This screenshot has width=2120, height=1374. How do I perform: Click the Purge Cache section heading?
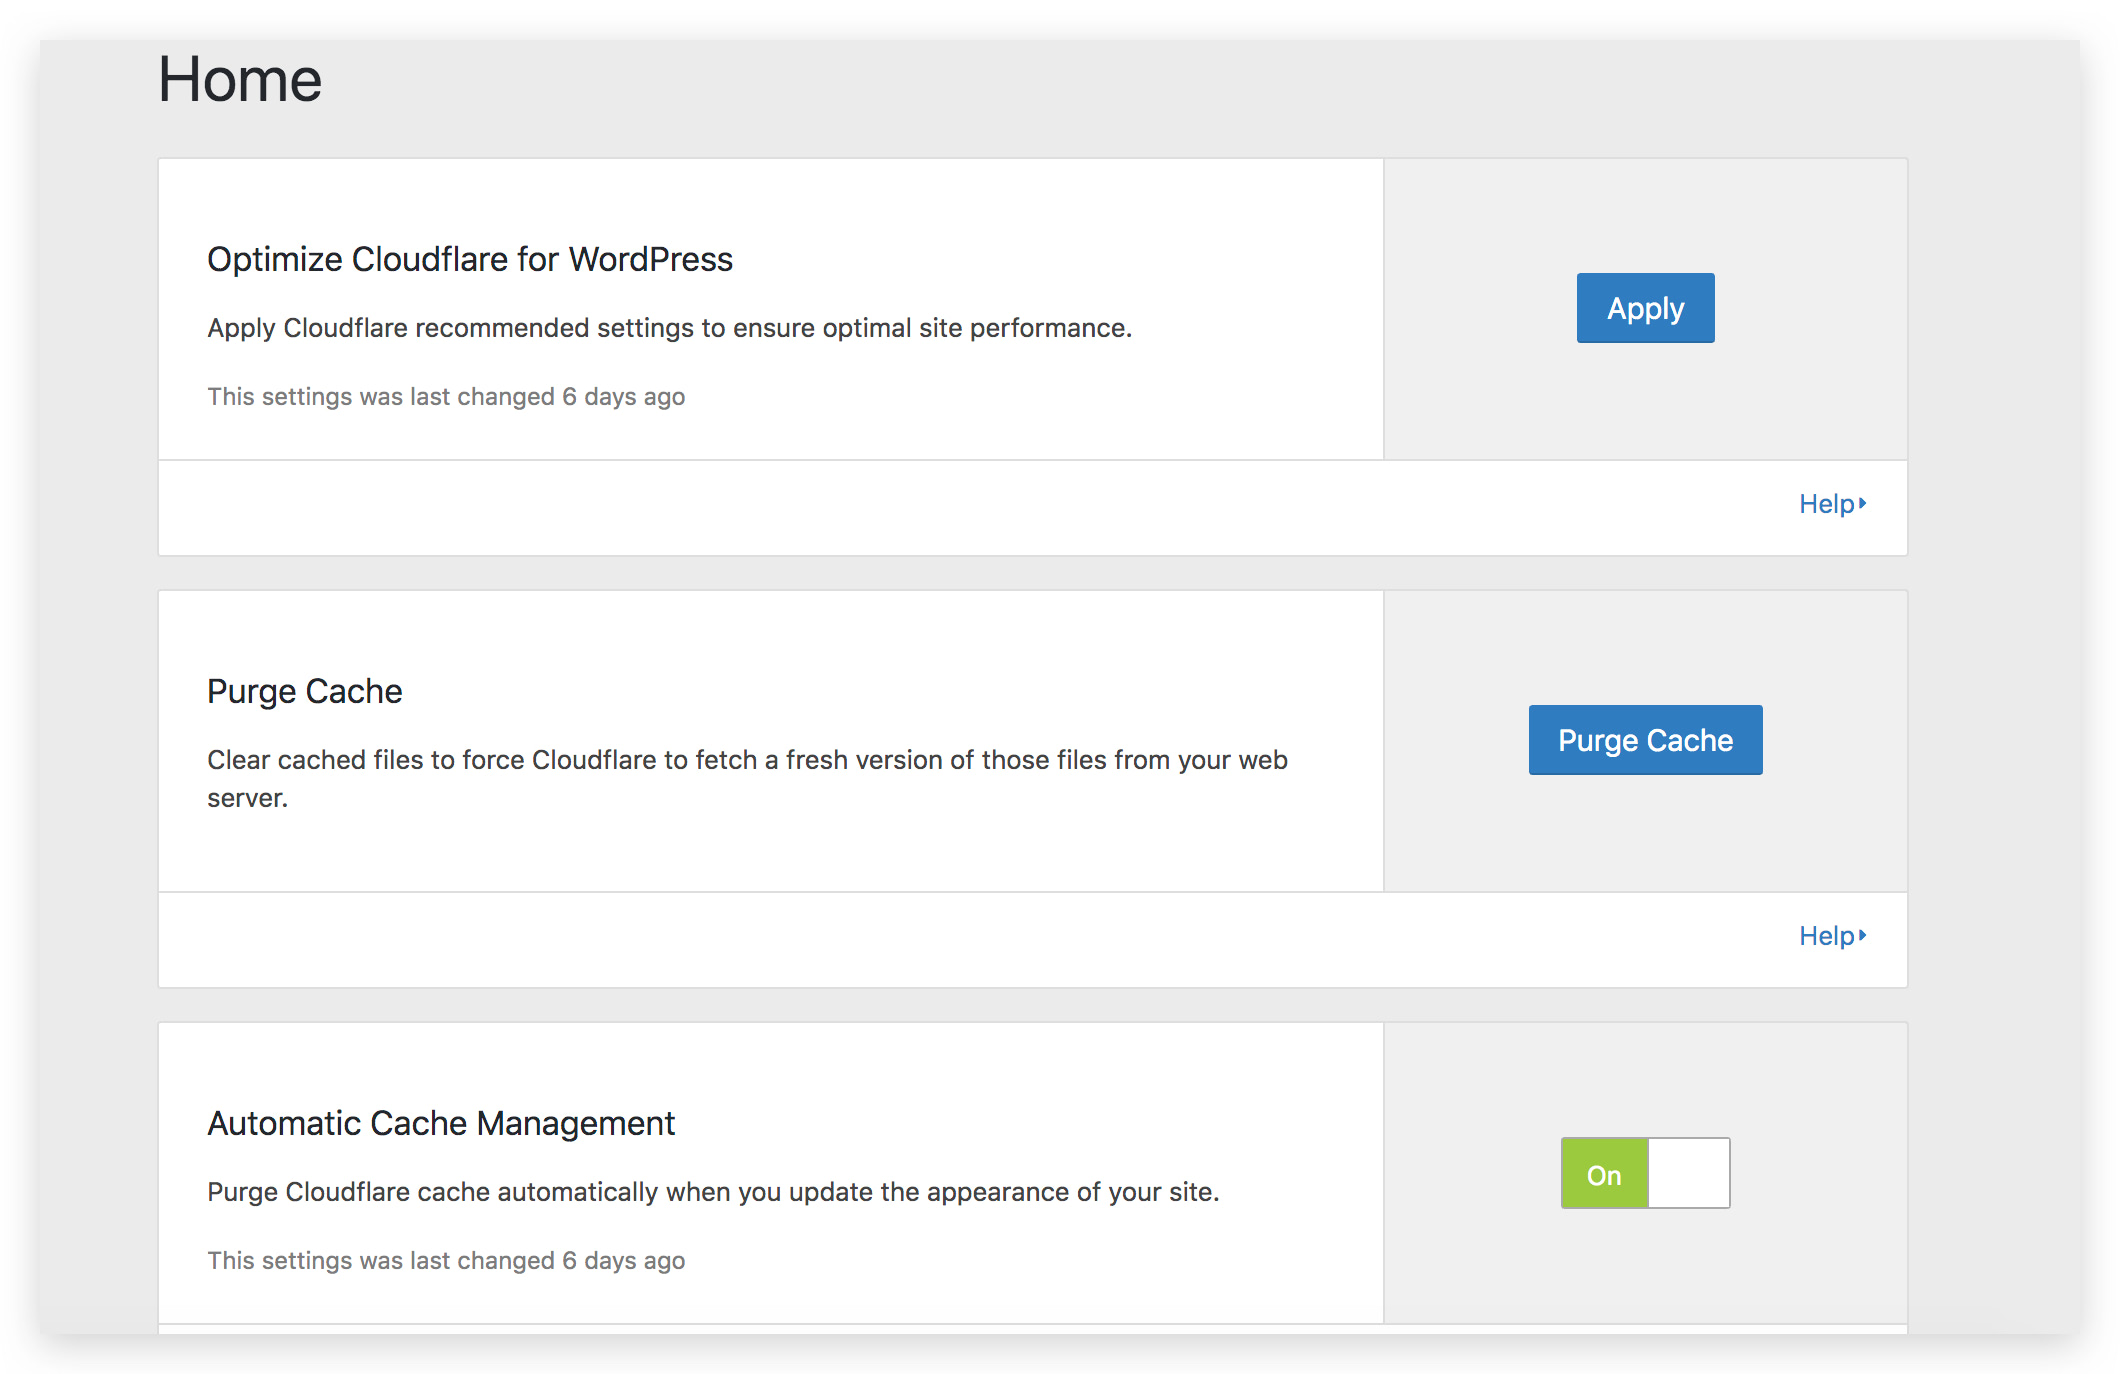[304, 691]
